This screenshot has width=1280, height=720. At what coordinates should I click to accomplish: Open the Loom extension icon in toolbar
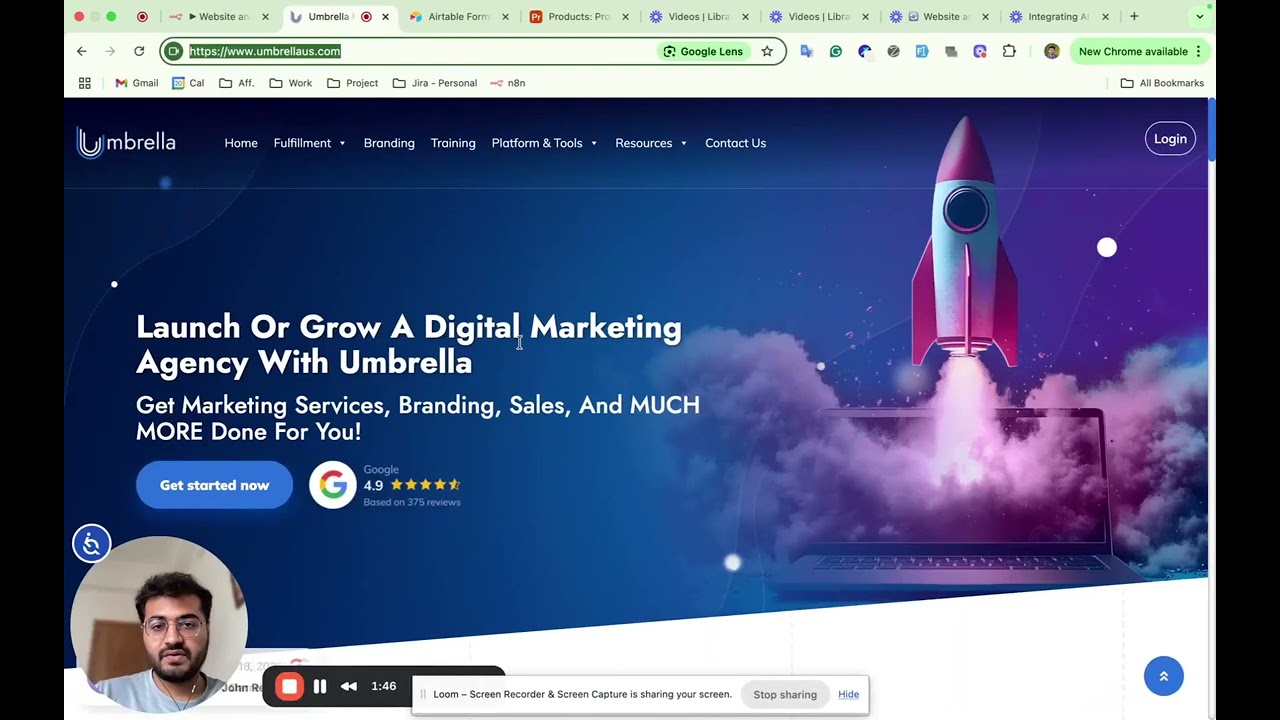coord(980,51)
